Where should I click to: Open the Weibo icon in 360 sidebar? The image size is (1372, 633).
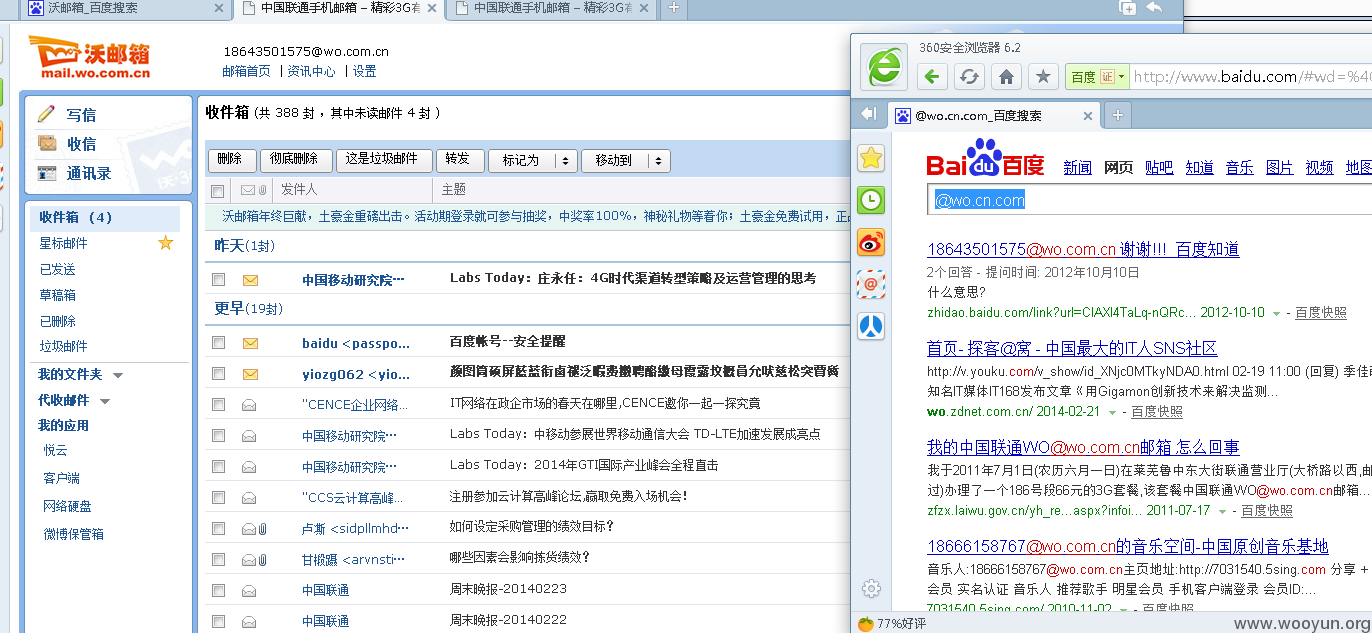tap(871, 242)
